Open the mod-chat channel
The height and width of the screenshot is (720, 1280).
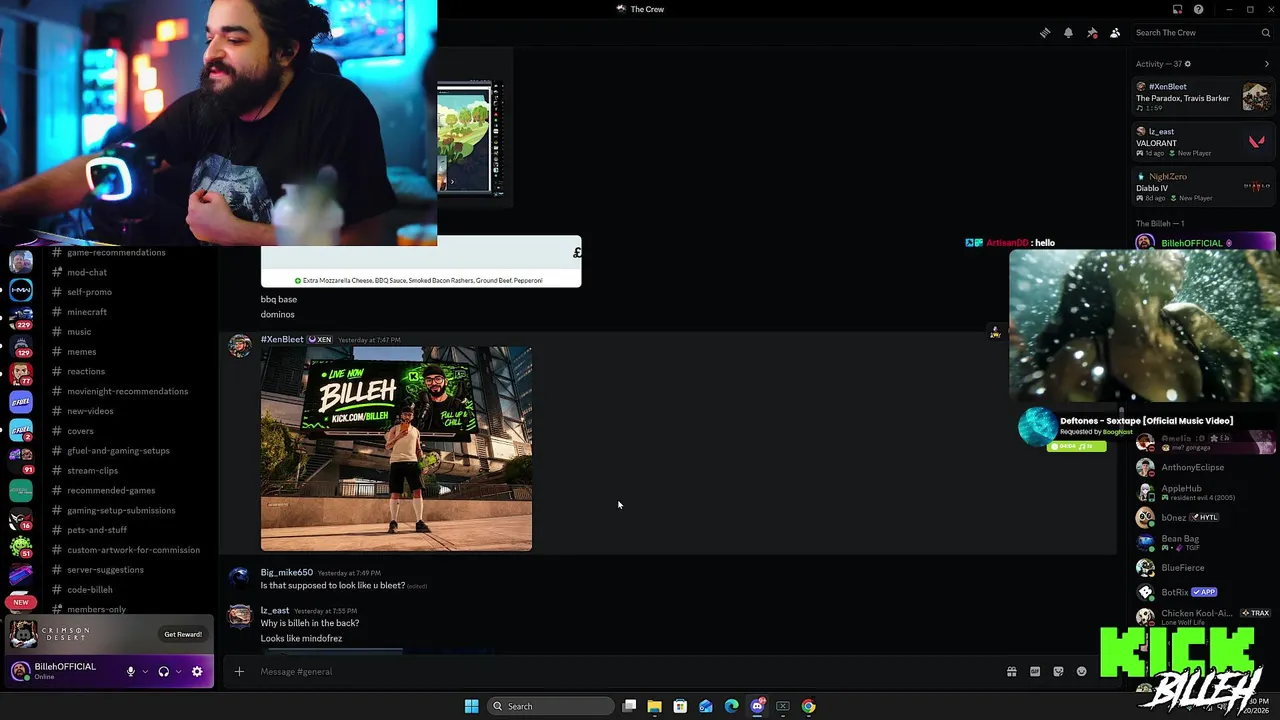coord(87,272)
